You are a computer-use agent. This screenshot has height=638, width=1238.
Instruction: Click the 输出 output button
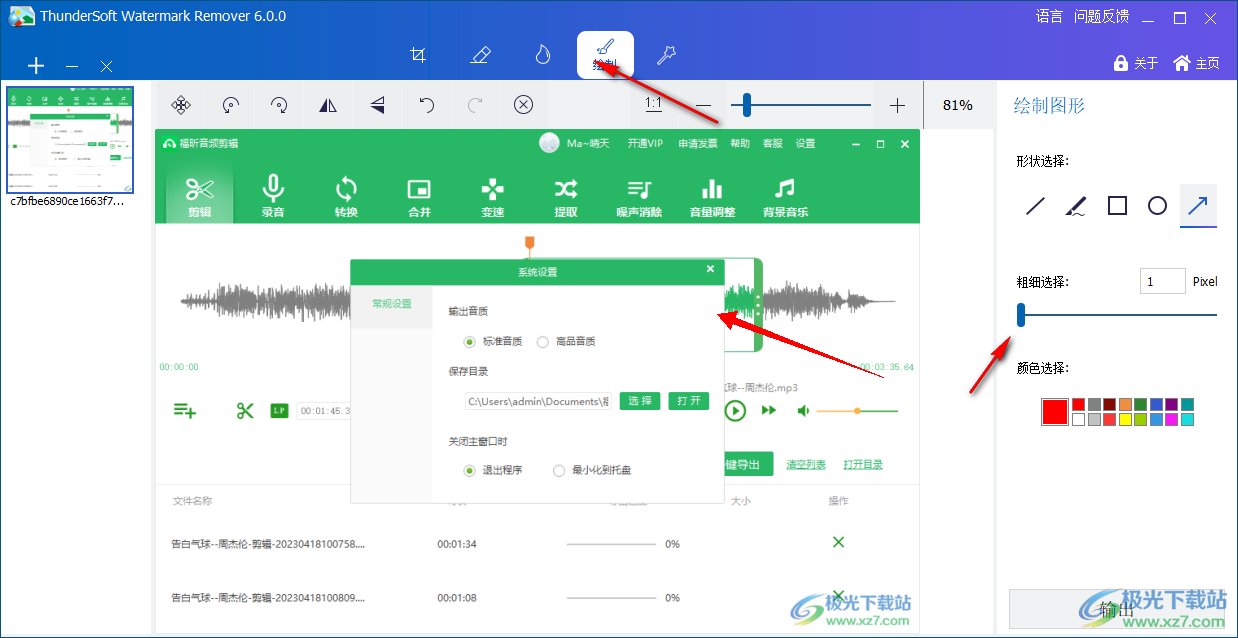tap(1117, 609)
